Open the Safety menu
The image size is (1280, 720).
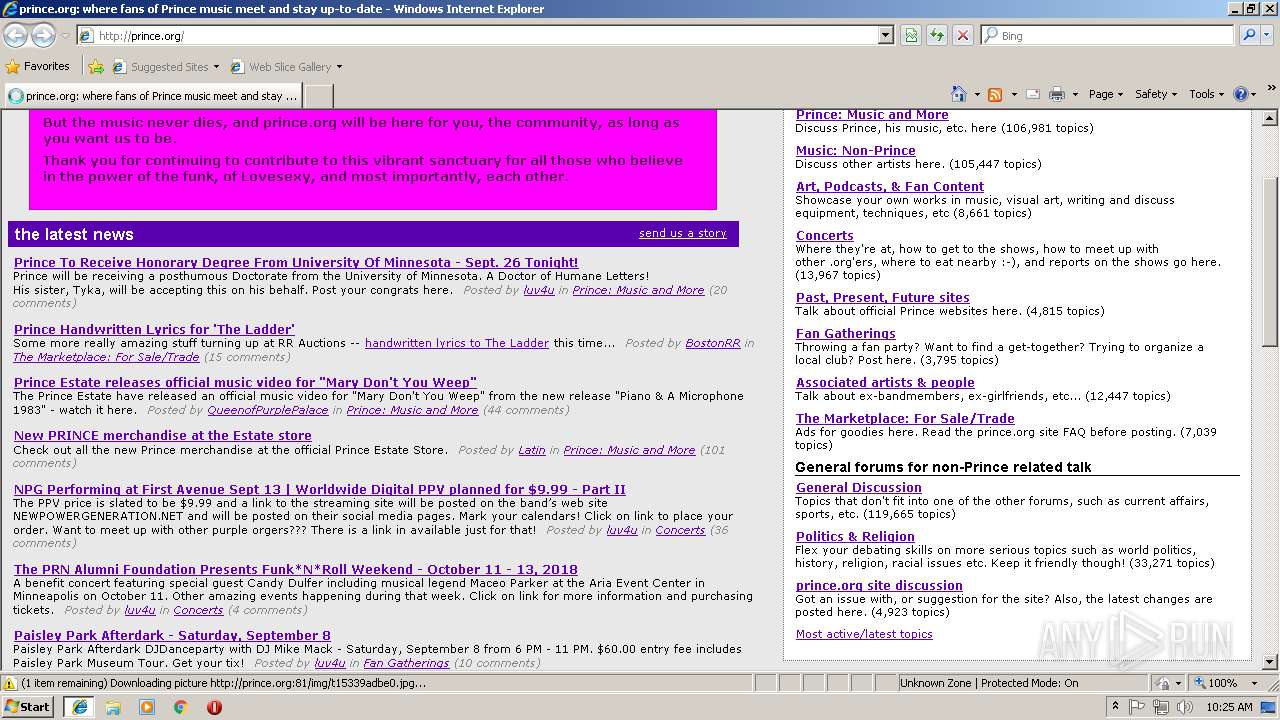point(1156,94)
